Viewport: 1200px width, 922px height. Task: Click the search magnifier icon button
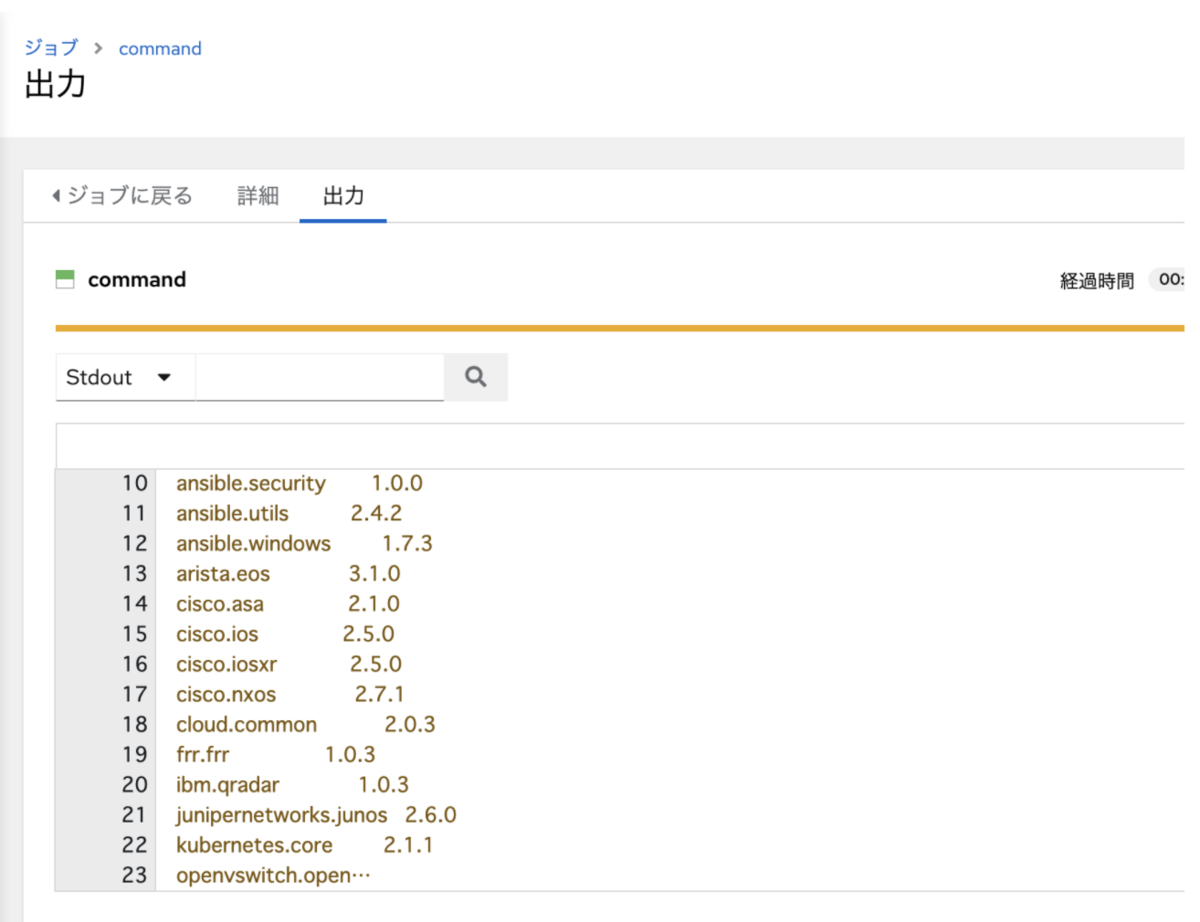coord(476,377)
